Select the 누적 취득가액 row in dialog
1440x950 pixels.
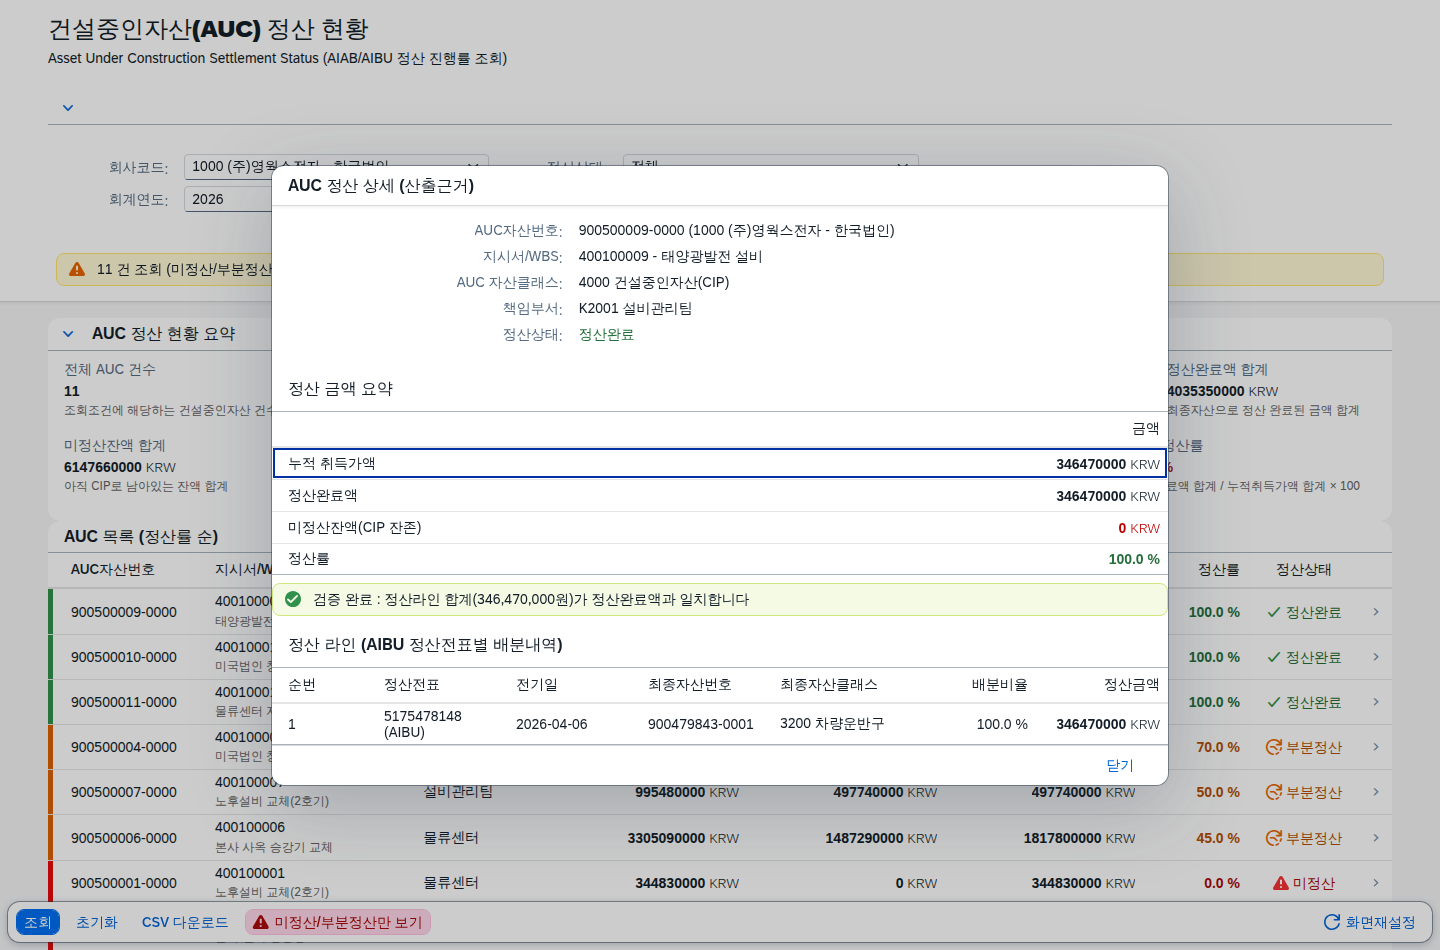(x=720, y=464)
